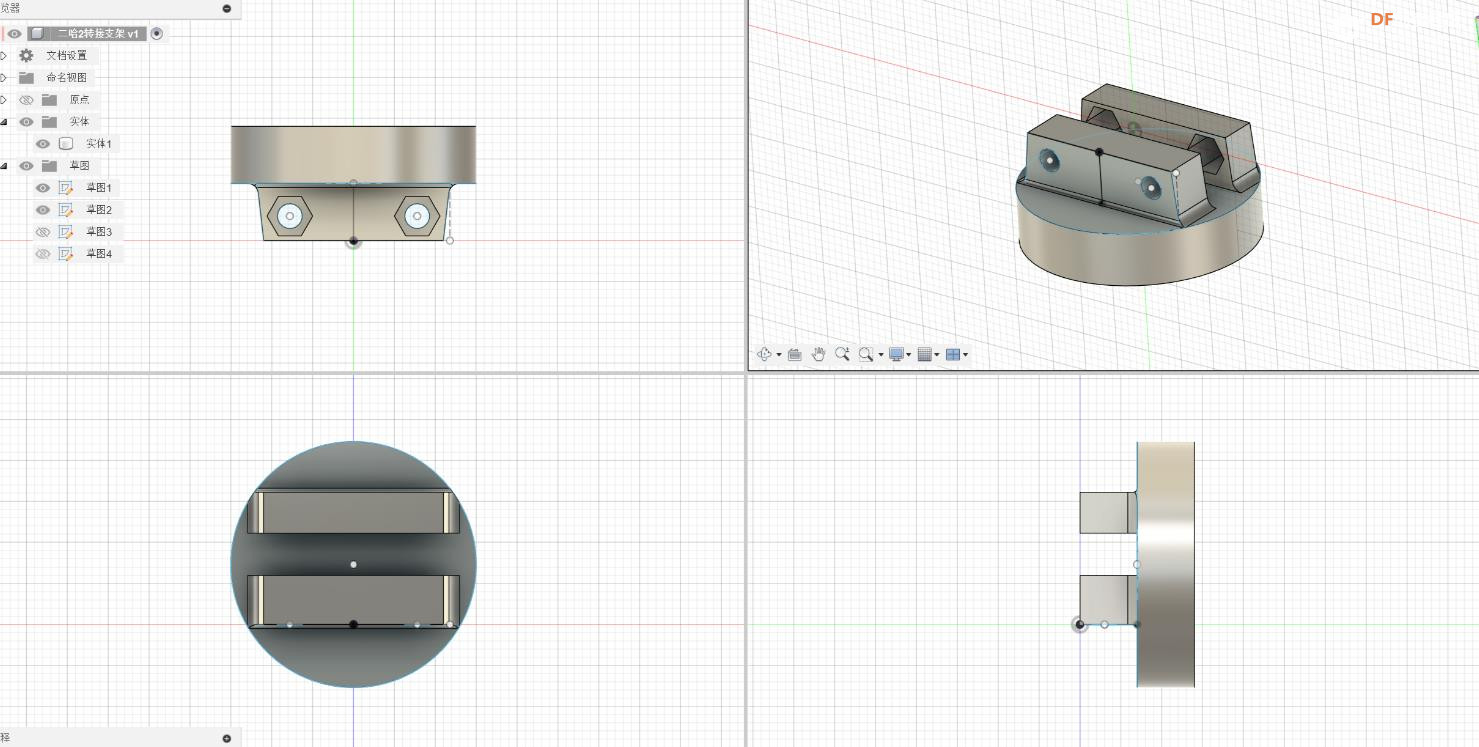This screenshot has height=747, width=1479.
Task: Collapse the 草图 folder
Action: click(x=4, y=166)
